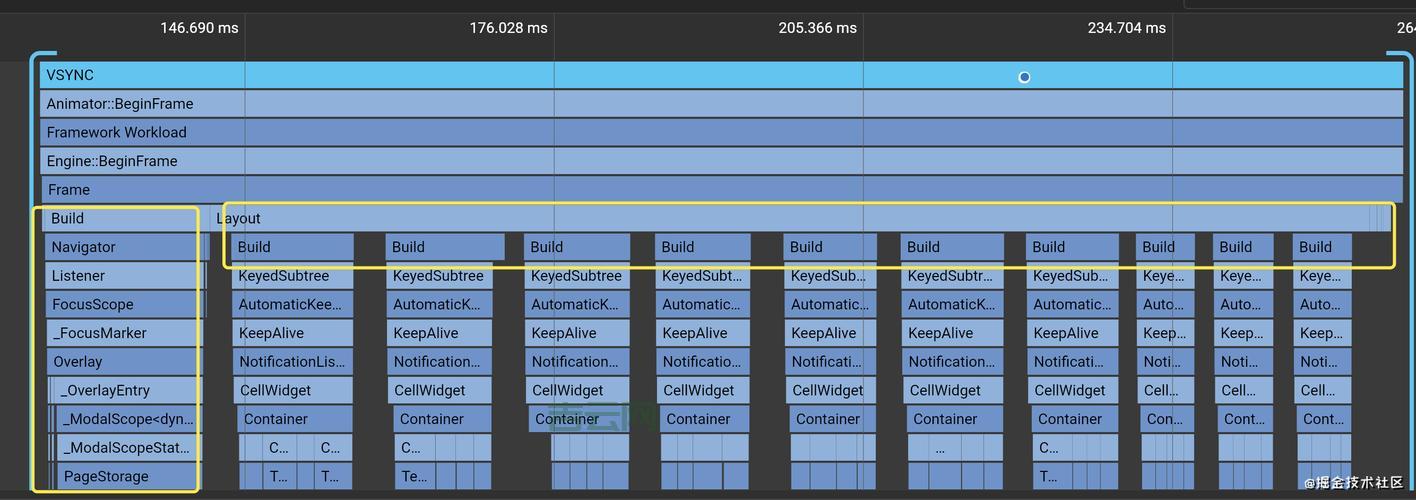Click the Listener flame chart block
The height and width of the screenshot is (500, 1416).
pos(122,276)
